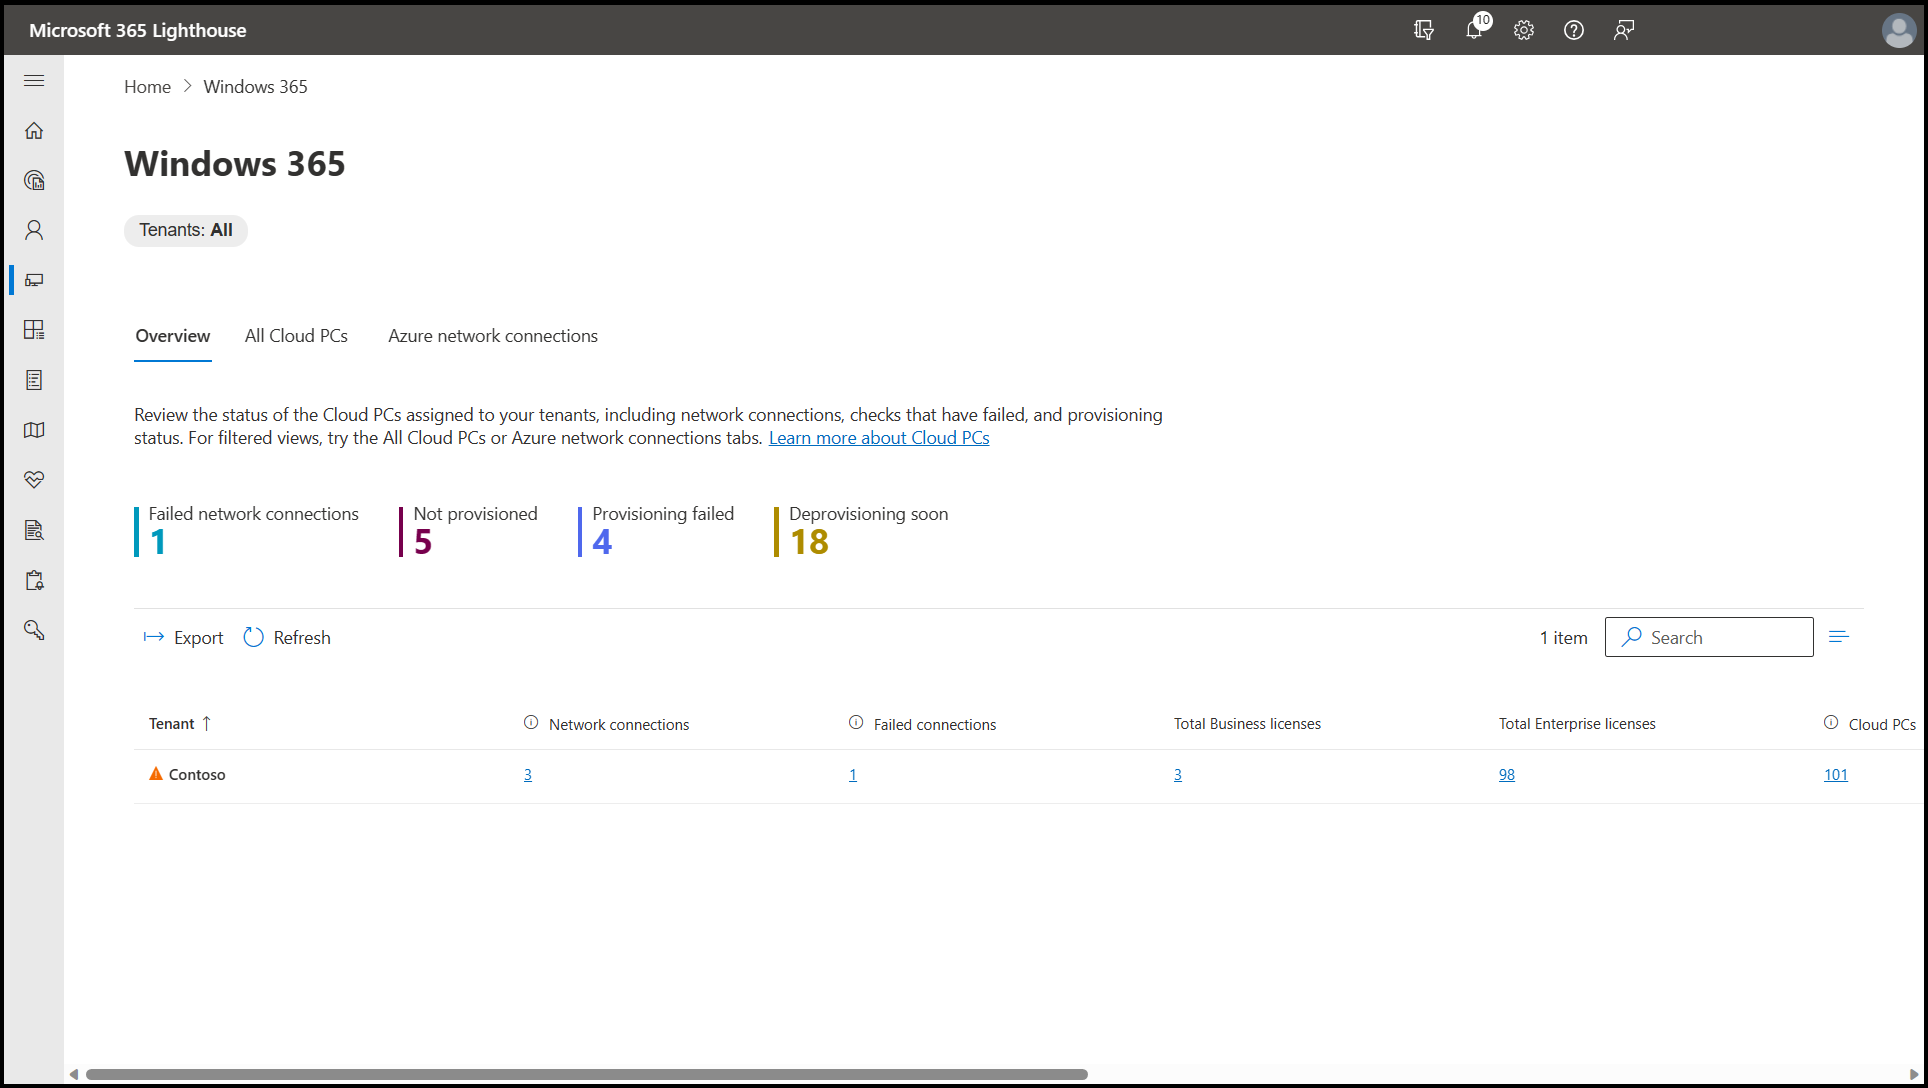1928x1088 pixels.
Task: Click the horizontal scrollbar thumb
Action: (x=587, y=1074)
